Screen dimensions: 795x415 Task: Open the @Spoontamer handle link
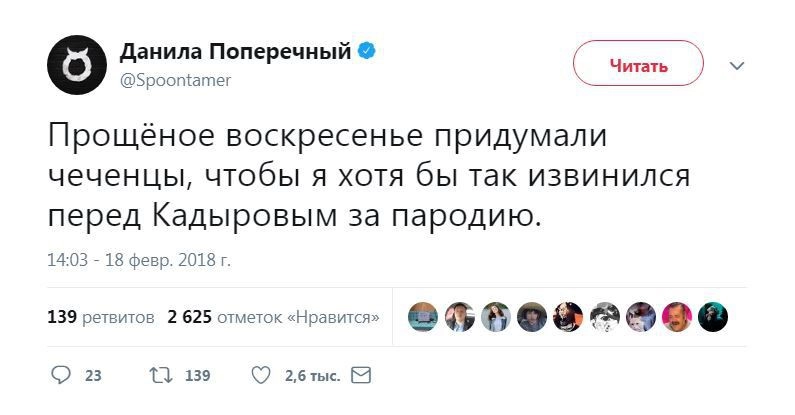click(175, 80)
